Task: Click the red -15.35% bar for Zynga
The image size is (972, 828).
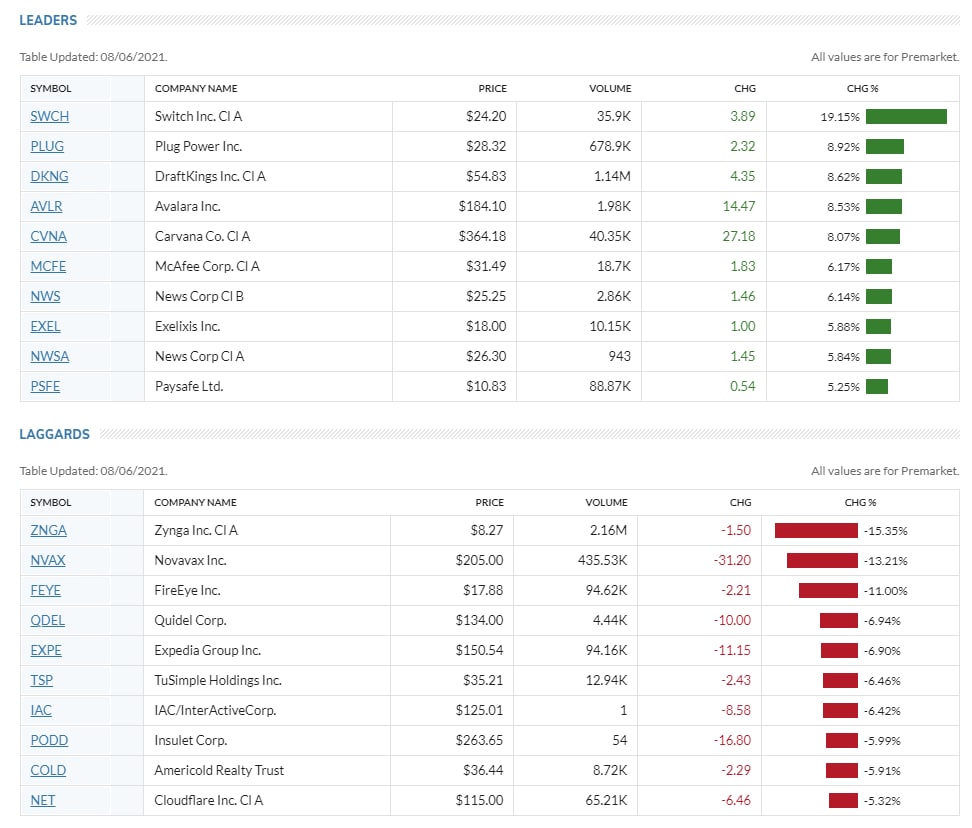Action: pos(816,531)
